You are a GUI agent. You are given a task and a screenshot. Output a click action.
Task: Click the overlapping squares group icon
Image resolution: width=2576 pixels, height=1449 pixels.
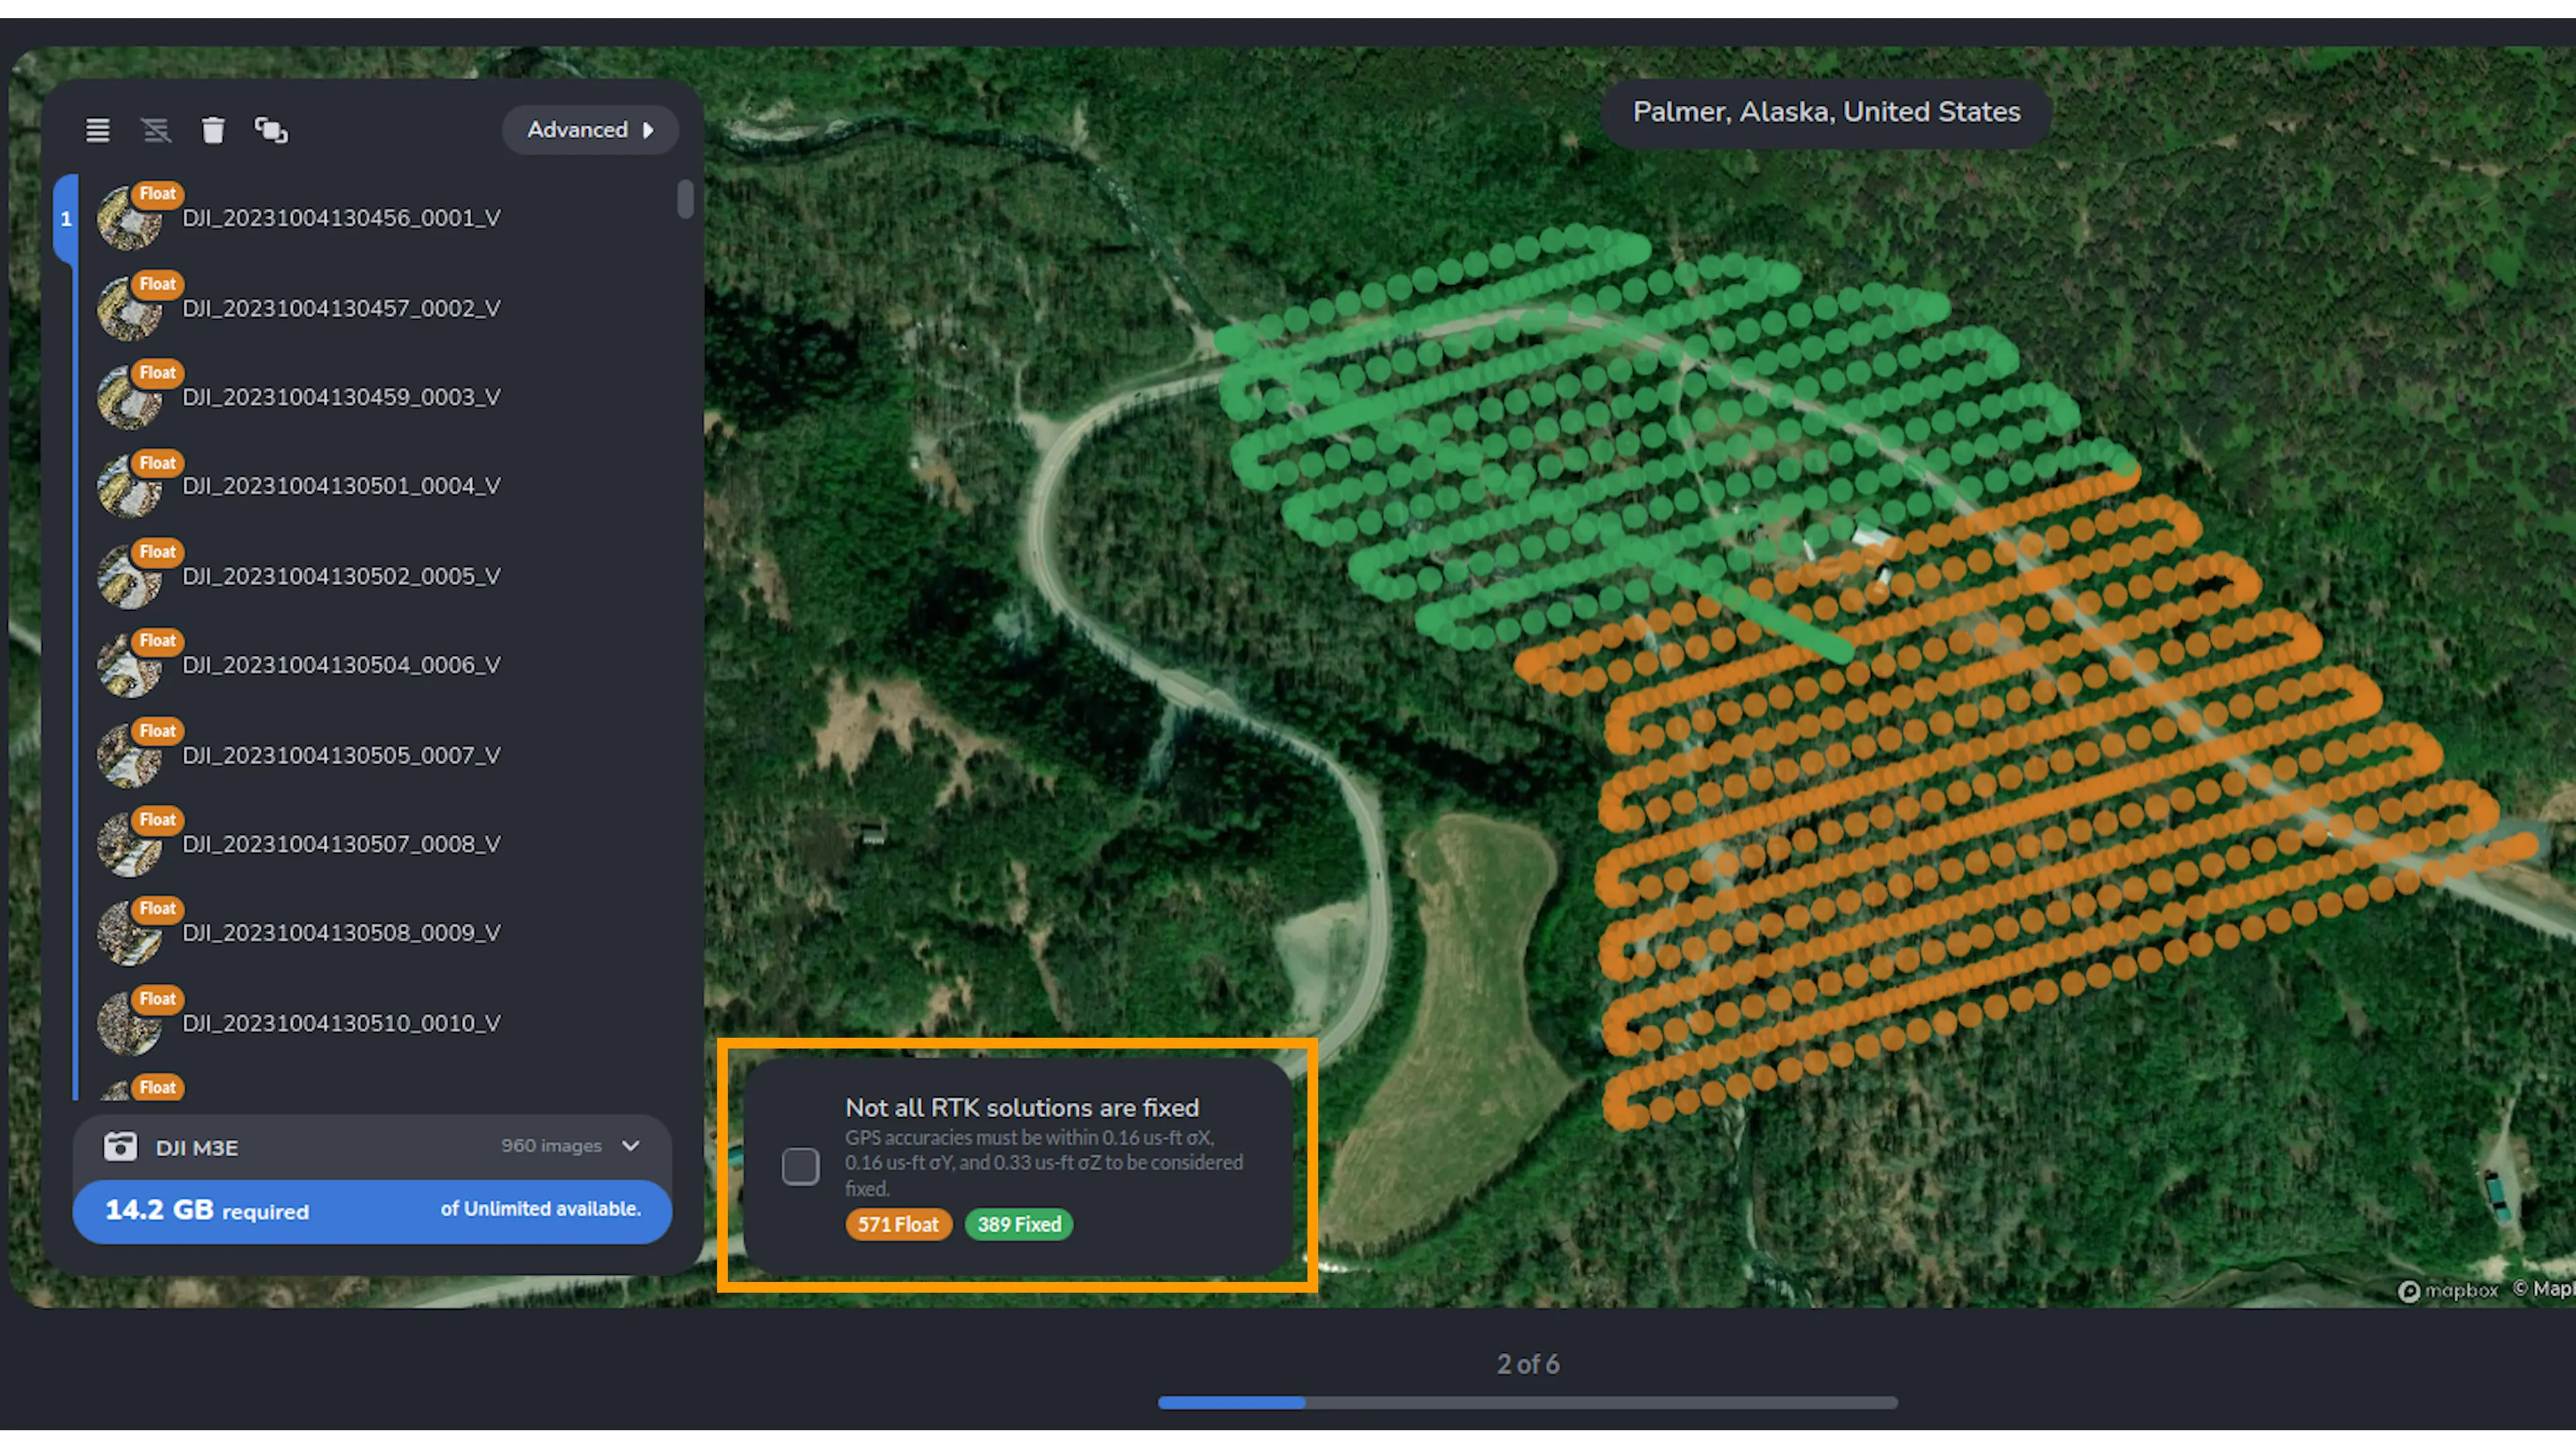271,130
